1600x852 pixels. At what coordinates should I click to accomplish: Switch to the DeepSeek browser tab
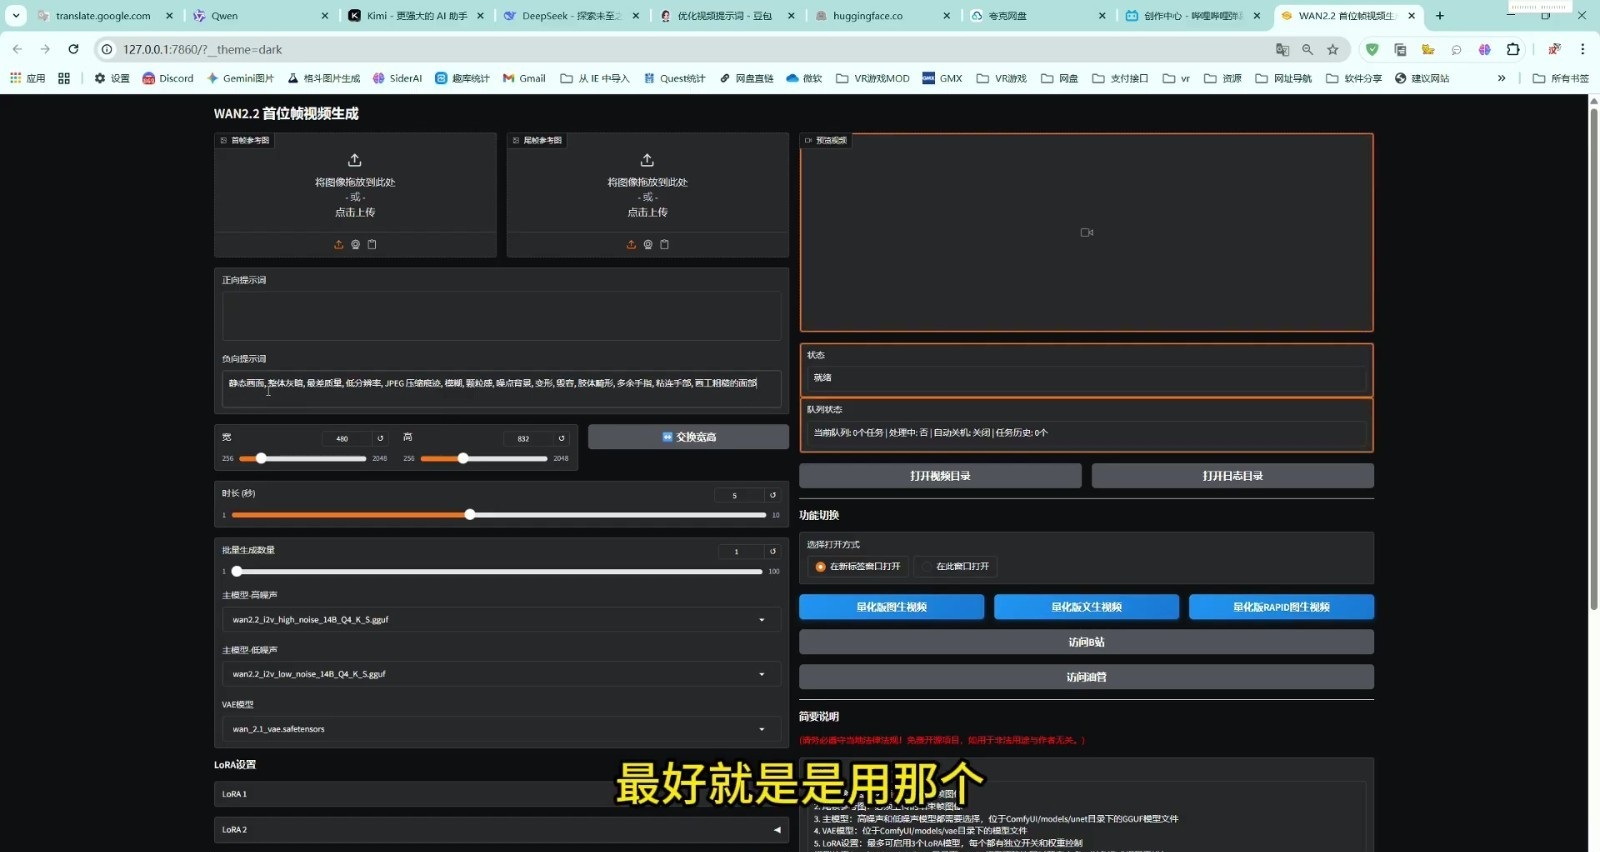click(x=570, y=16)
